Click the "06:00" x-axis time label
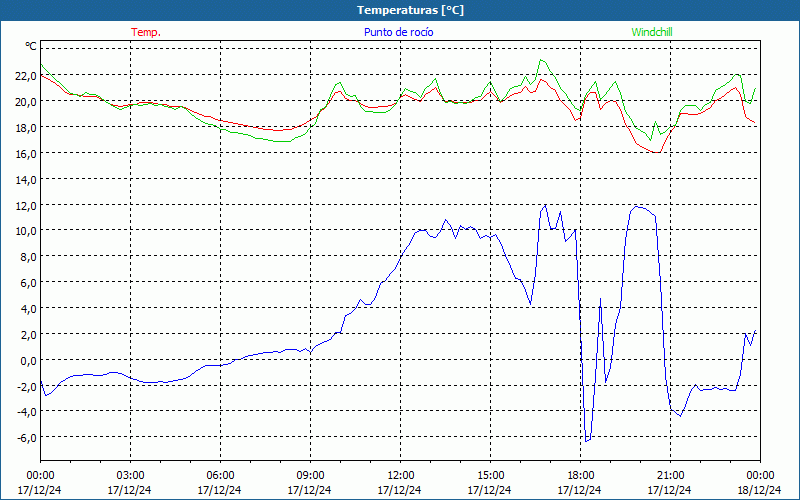 tap(220, 476)
